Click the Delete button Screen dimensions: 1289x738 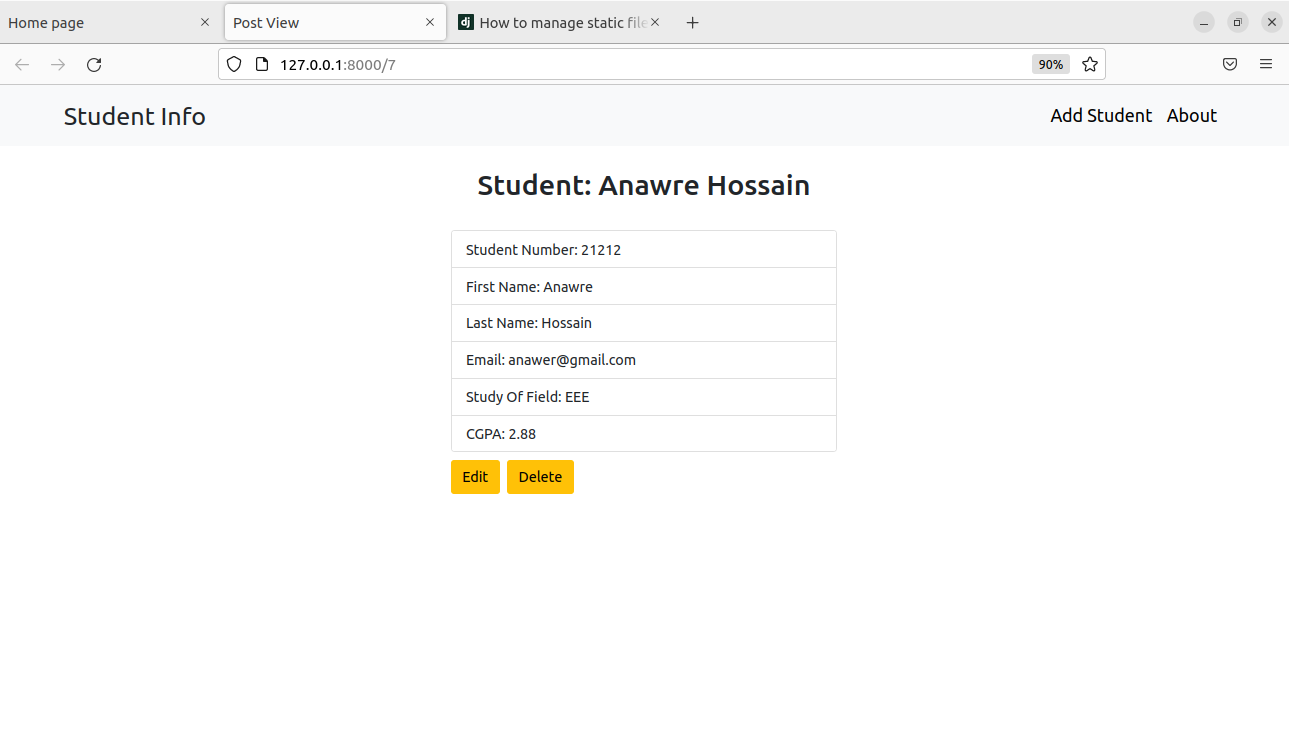540,477
